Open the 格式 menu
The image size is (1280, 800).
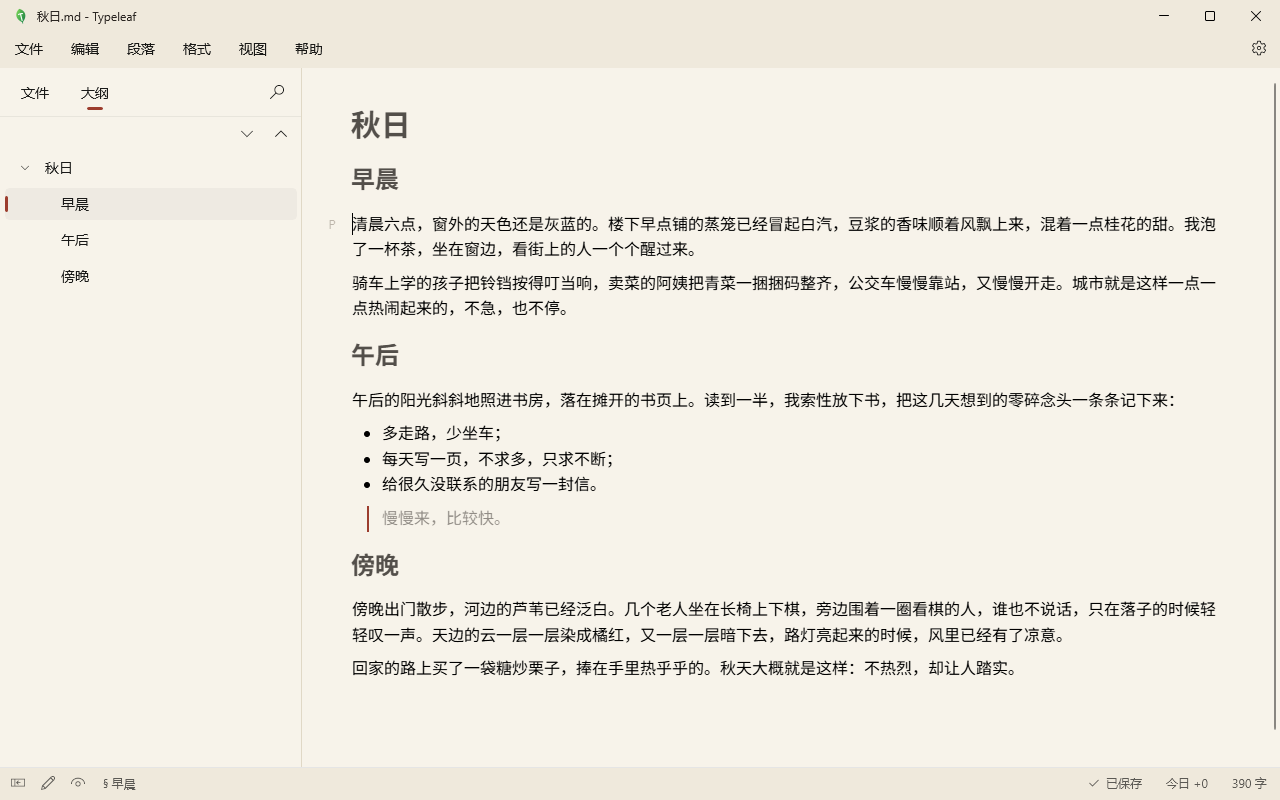click(x=197, y=49)
